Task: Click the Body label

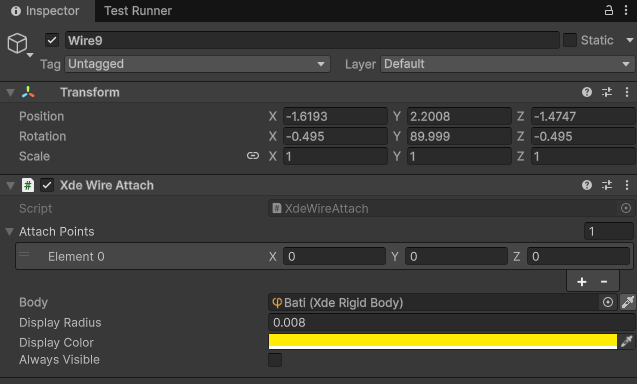Action: pyautogui.click(x=33, y=302)
